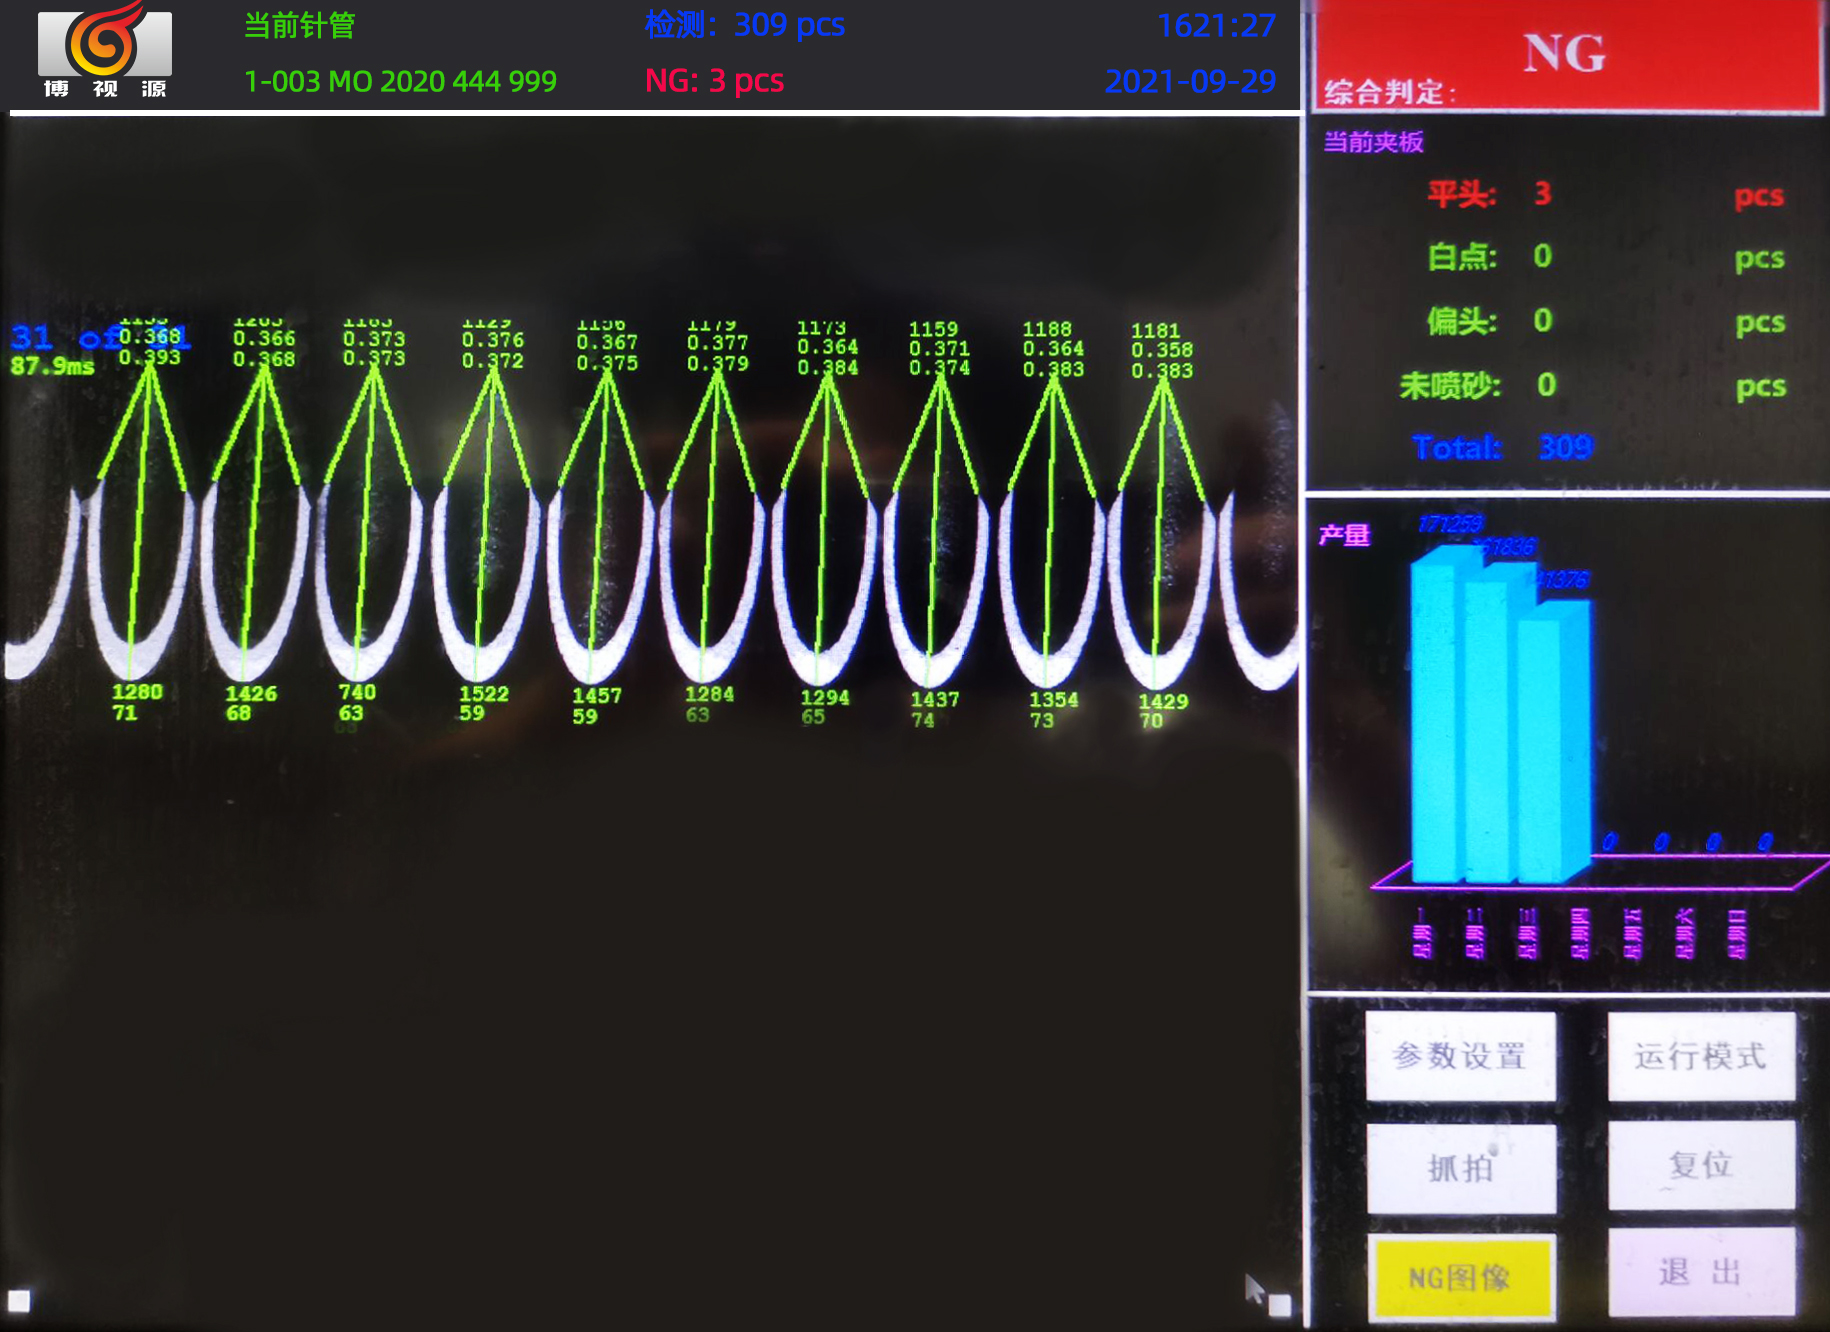Click the 白点 defect row label
1830x1332 pixels.
pos(1462,257)
